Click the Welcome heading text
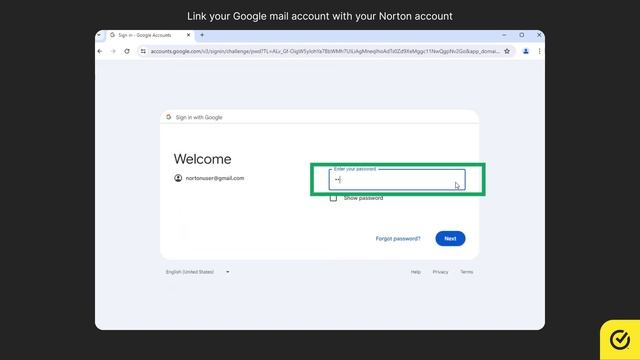640x360 pixels. [x=202, y=159]
